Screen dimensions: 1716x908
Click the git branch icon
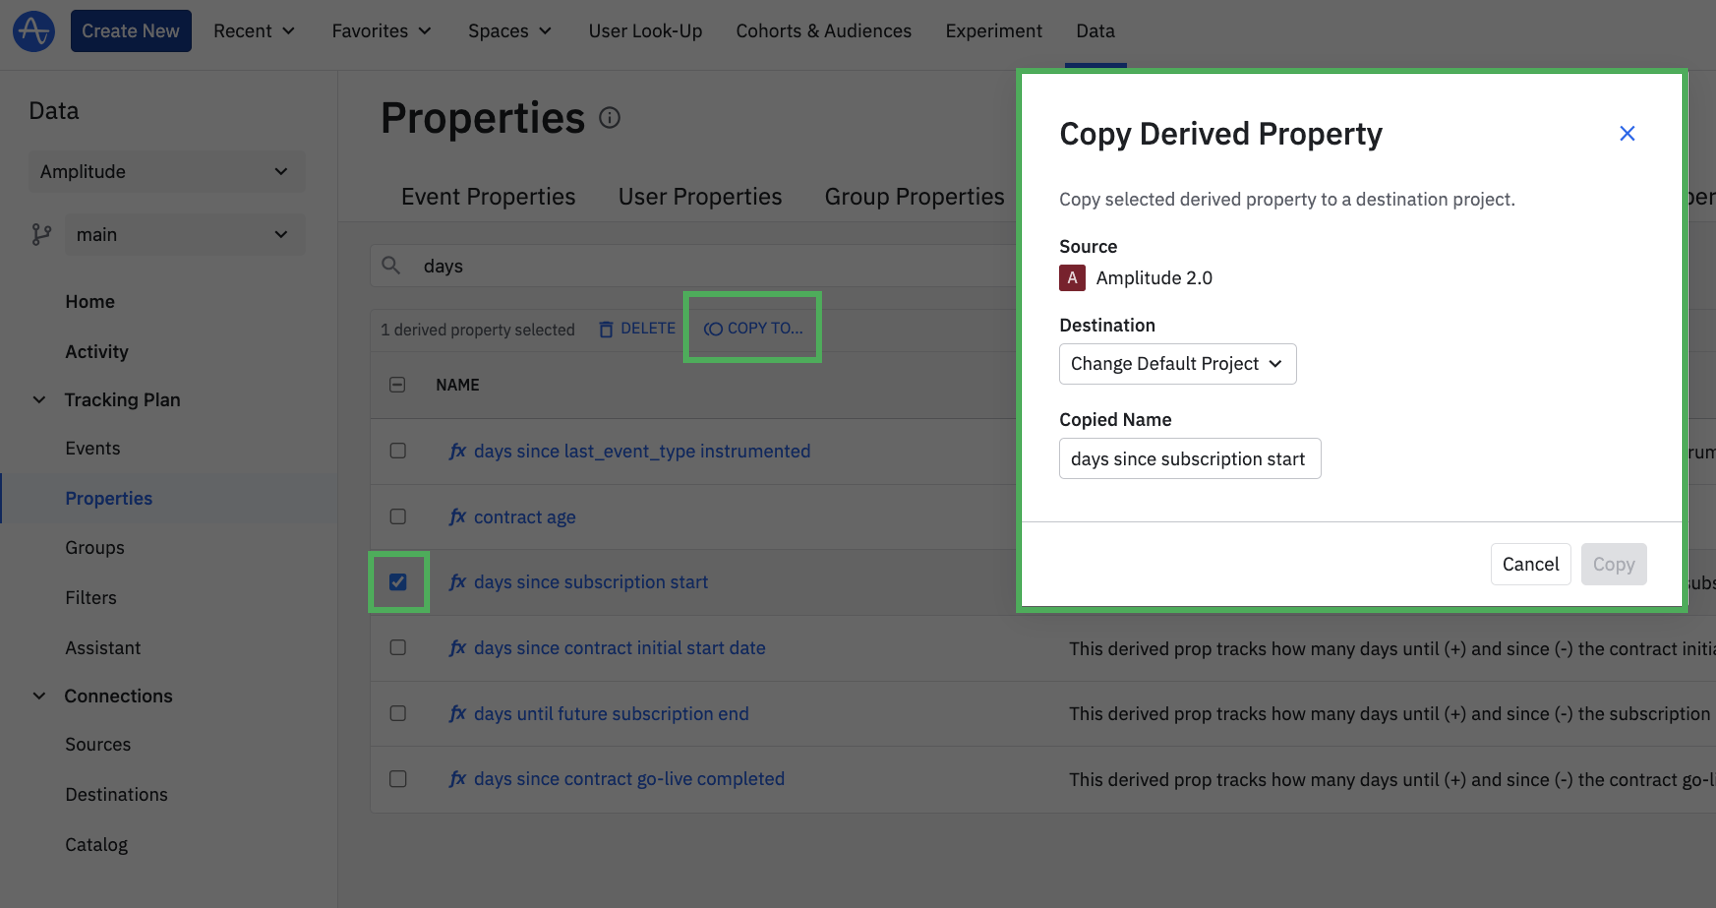coord(41,234)
